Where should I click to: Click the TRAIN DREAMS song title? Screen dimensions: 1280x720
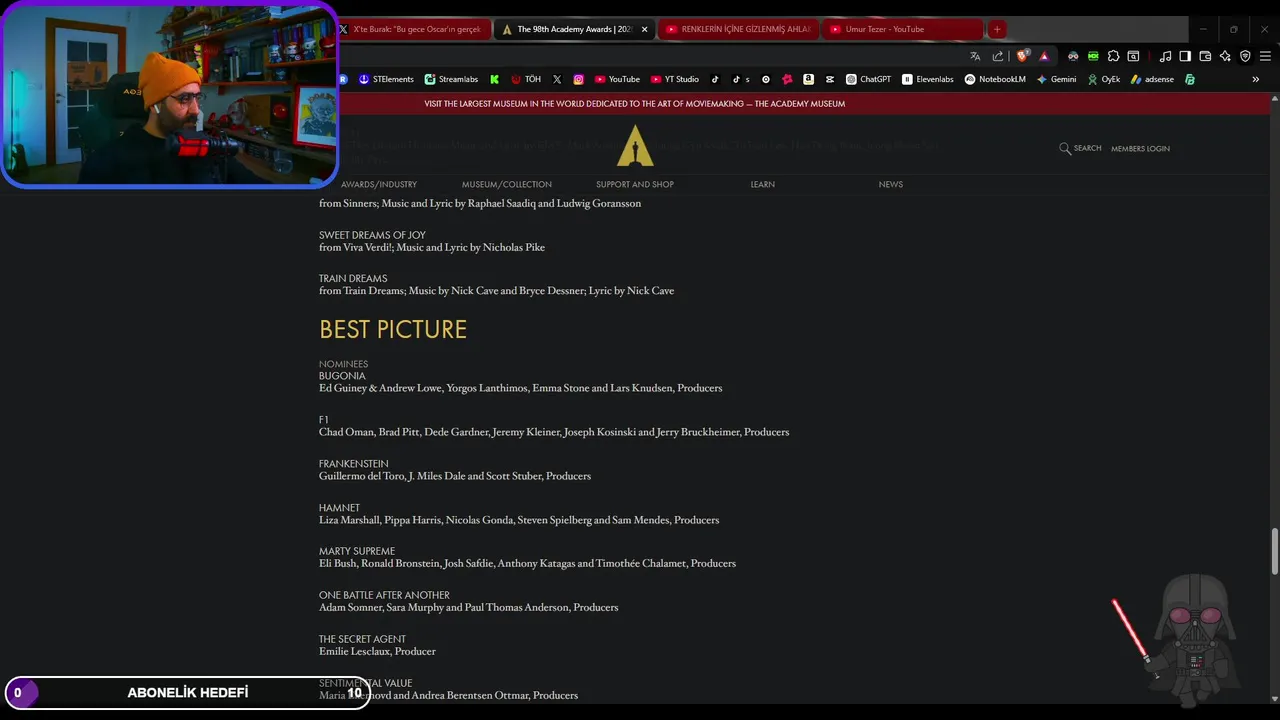click(353, 278)
